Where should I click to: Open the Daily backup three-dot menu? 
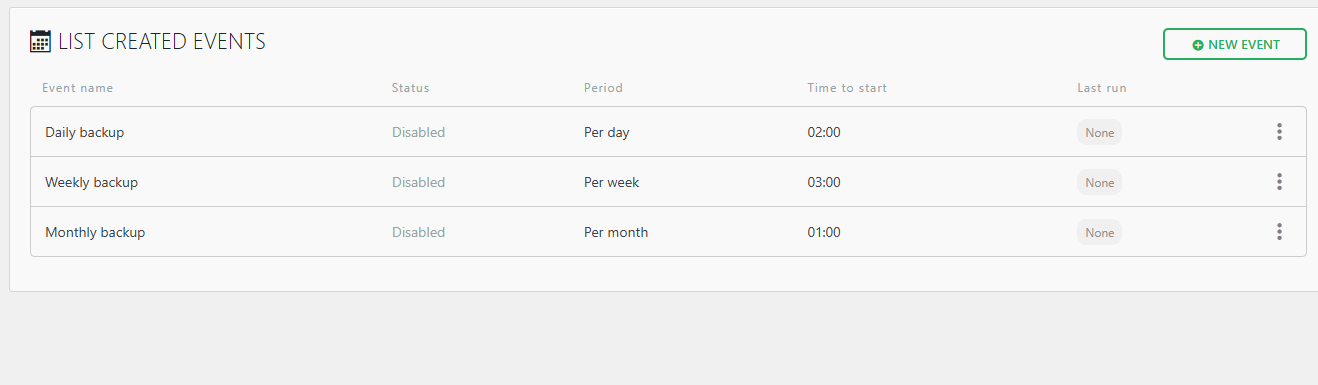point(1279,132)
